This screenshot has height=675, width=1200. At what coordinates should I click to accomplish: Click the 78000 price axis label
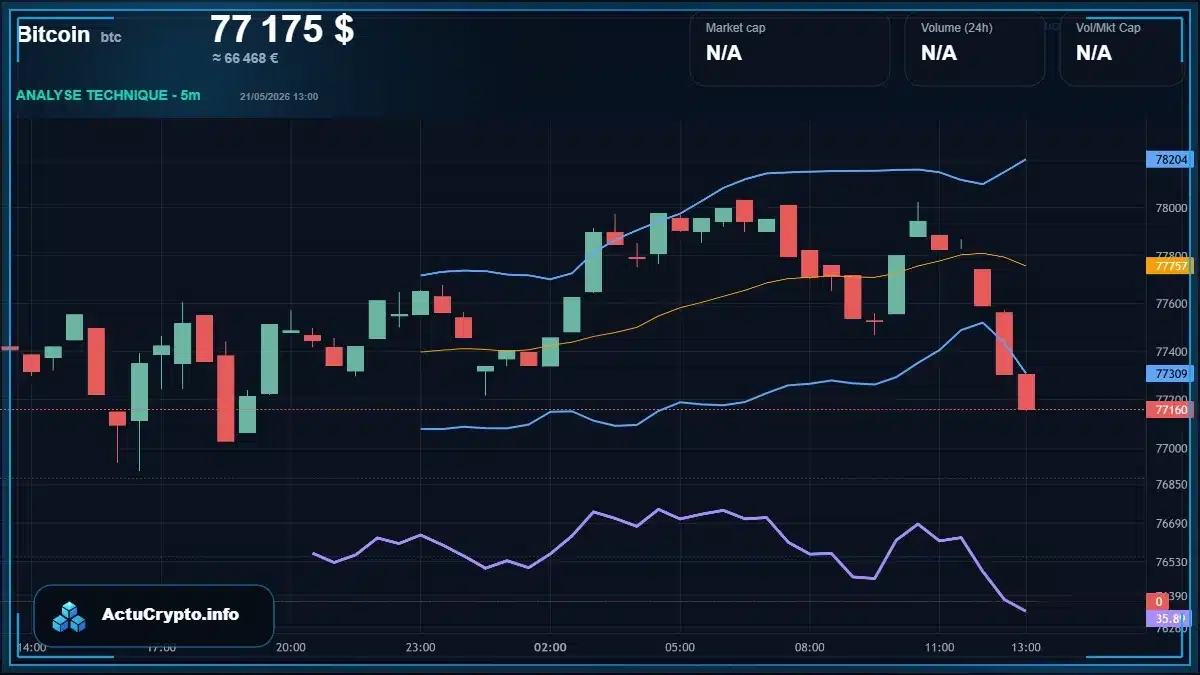click(1171, 209)
